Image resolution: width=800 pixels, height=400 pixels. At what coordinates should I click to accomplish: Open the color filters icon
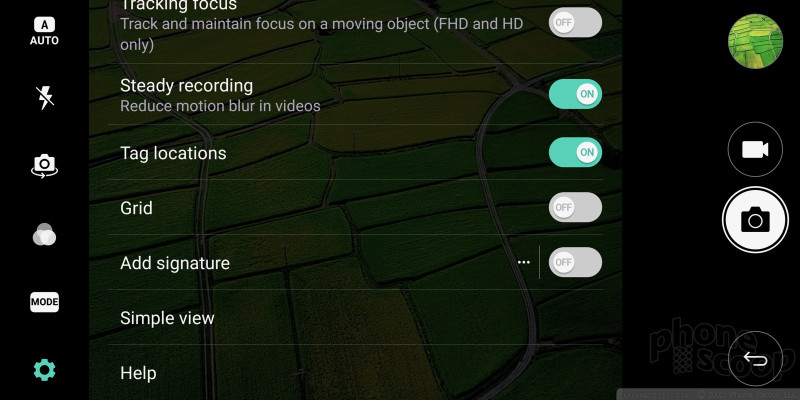(44, 234)
